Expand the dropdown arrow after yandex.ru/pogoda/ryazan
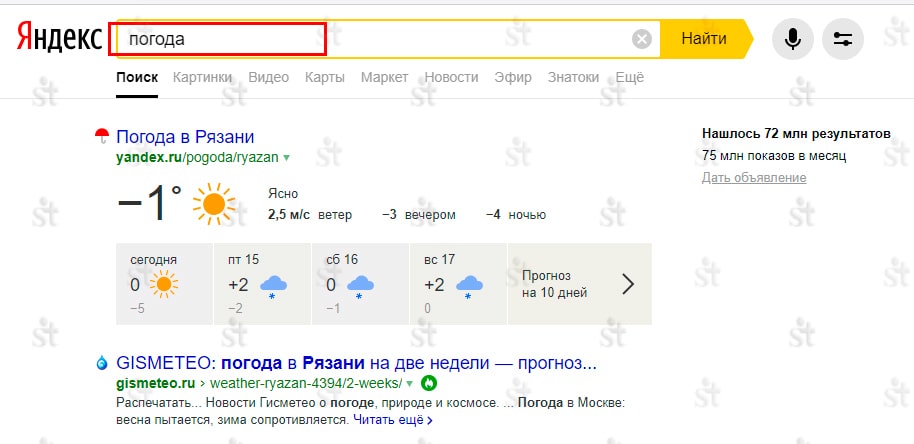Viewport: 914px width, 444px height. click(287, 157)
